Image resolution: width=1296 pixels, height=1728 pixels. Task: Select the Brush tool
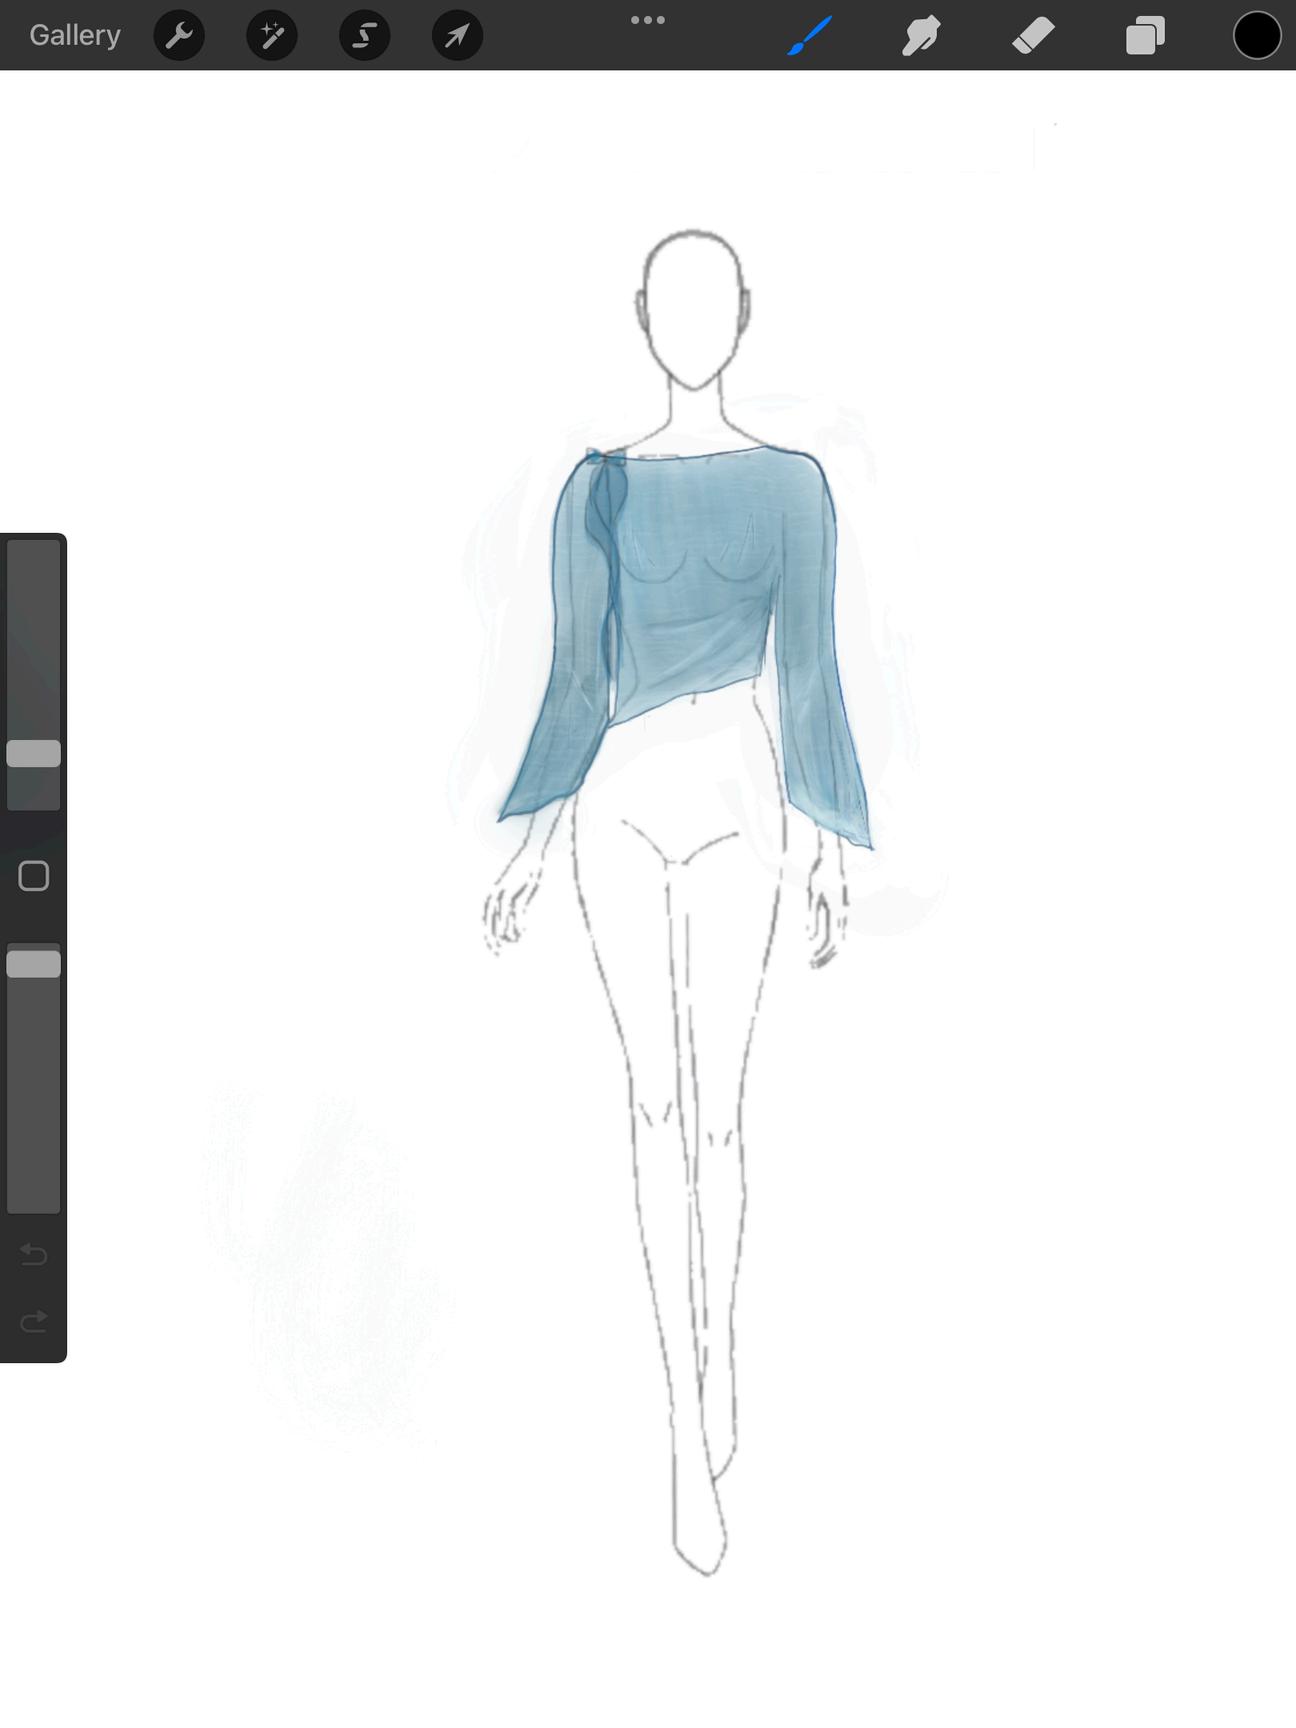pyautogui.click(x=809, y=36)
